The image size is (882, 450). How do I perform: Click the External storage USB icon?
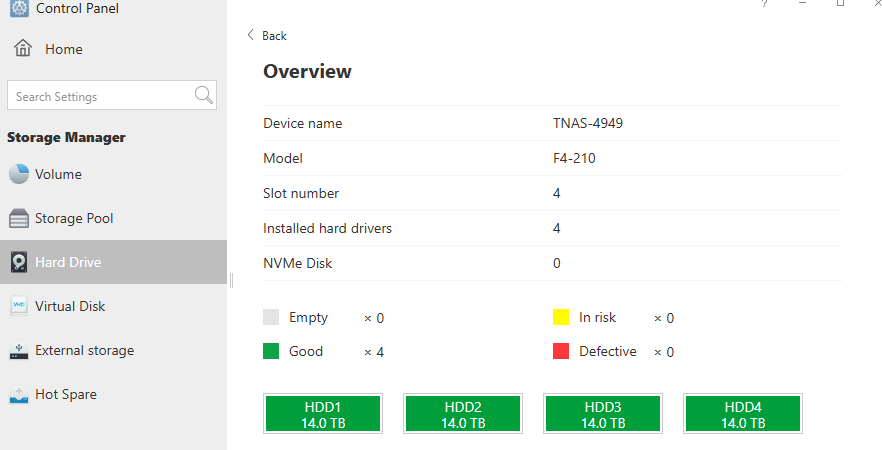click(x=19, y=351)
